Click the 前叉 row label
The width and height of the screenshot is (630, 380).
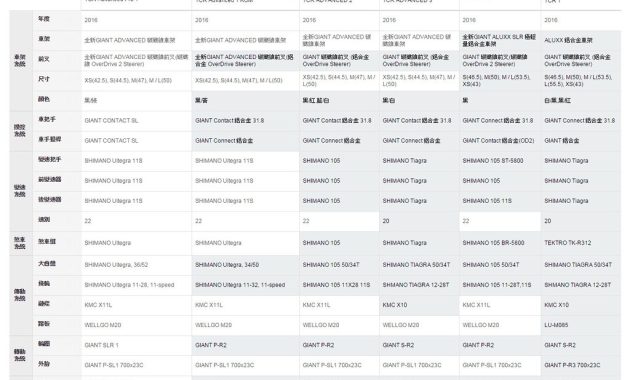tap(44, 59)
